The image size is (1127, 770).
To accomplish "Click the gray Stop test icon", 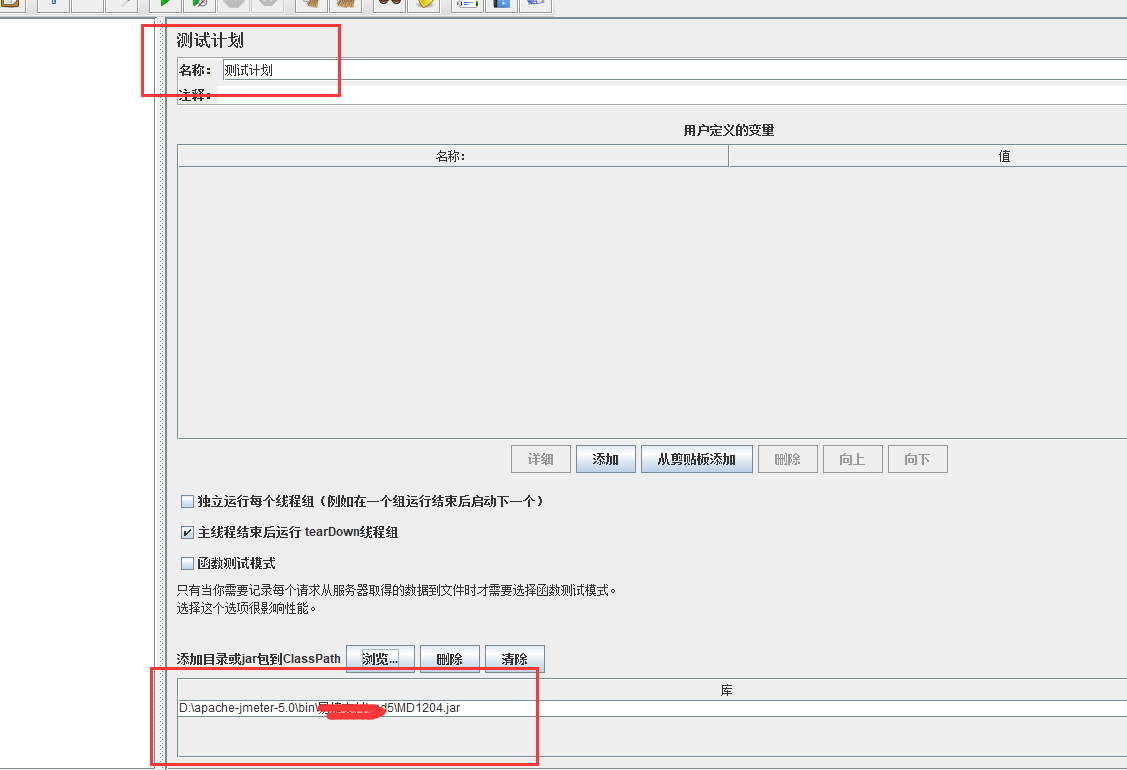I will 233,4.
